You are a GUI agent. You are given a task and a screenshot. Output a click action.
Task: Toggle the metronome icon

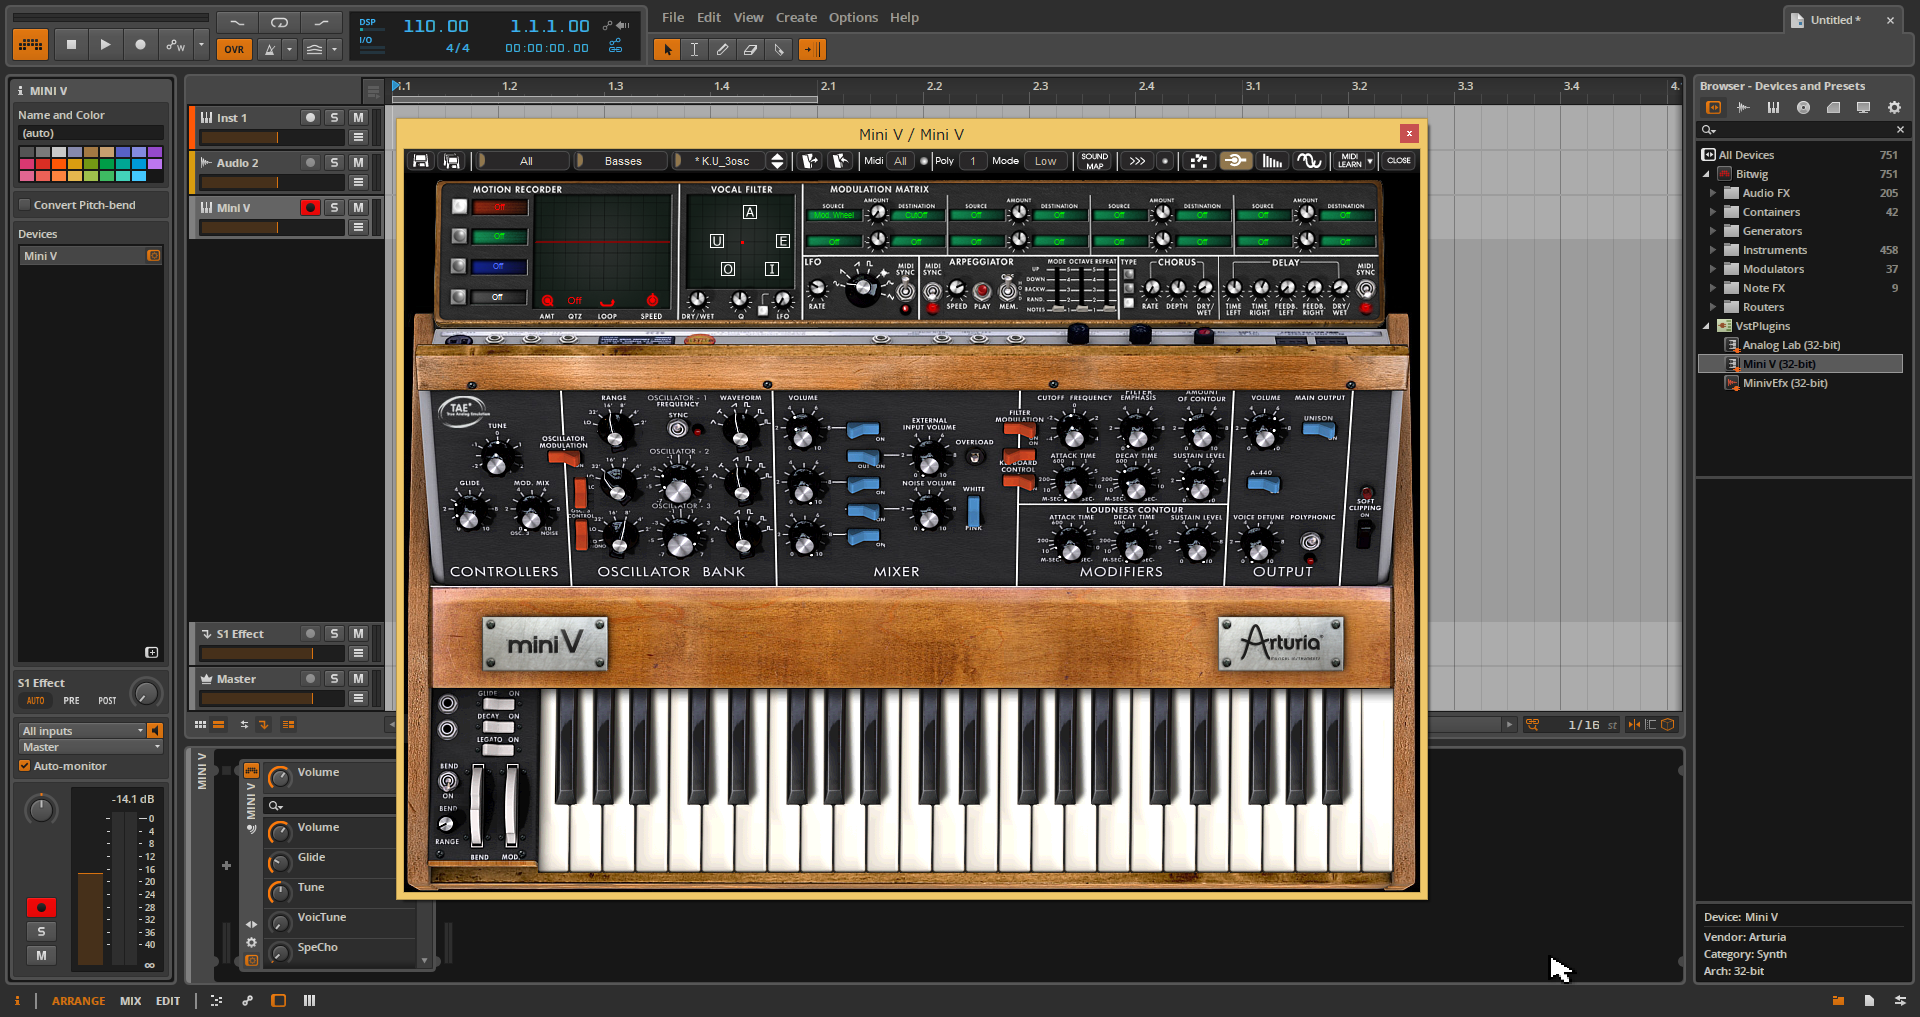269,49
